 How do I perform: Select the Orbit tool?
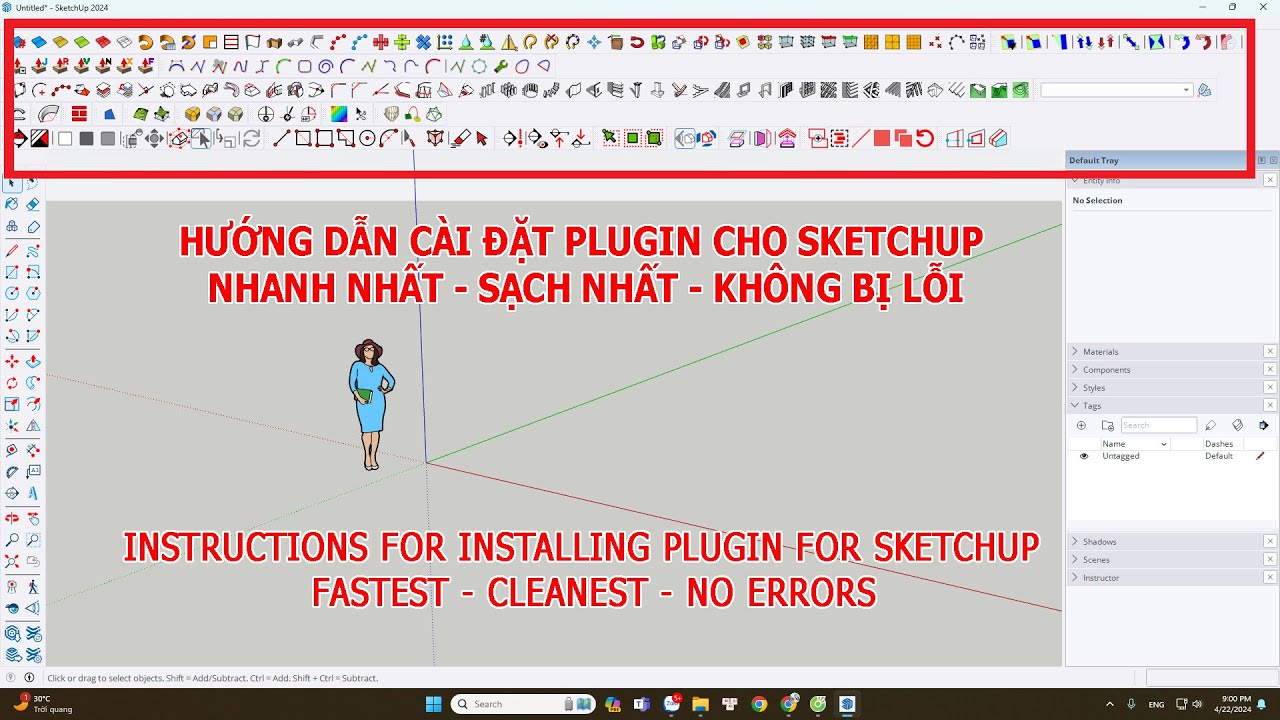[12, 518]
